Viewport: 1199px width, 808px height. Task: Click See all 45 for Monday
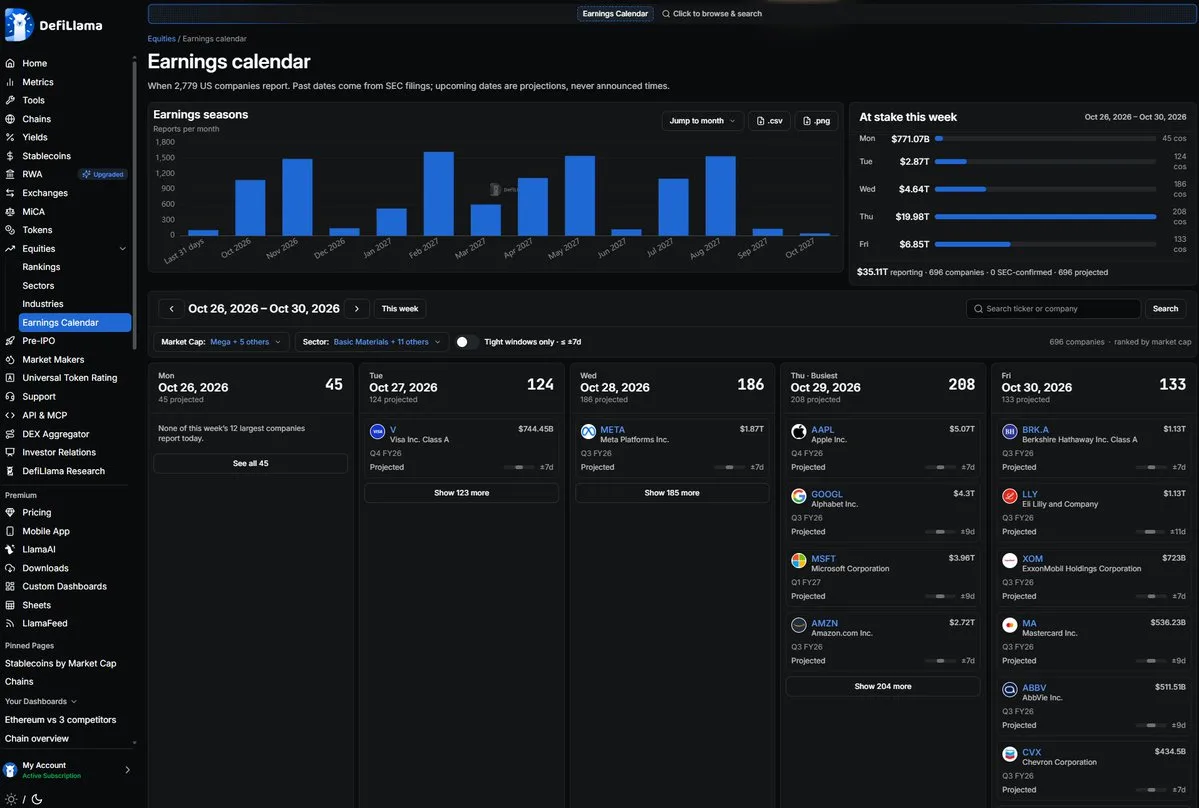click(251, 463)
